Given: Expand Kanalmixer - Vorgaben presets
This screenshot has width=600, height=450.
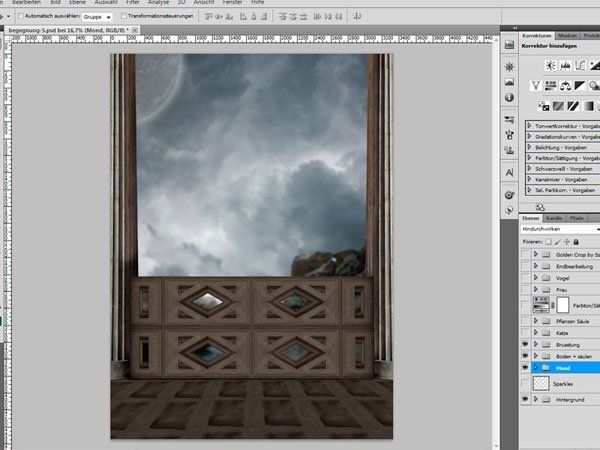Looking at the screenshot, I should pyautogui.click(x=530, y=179).
